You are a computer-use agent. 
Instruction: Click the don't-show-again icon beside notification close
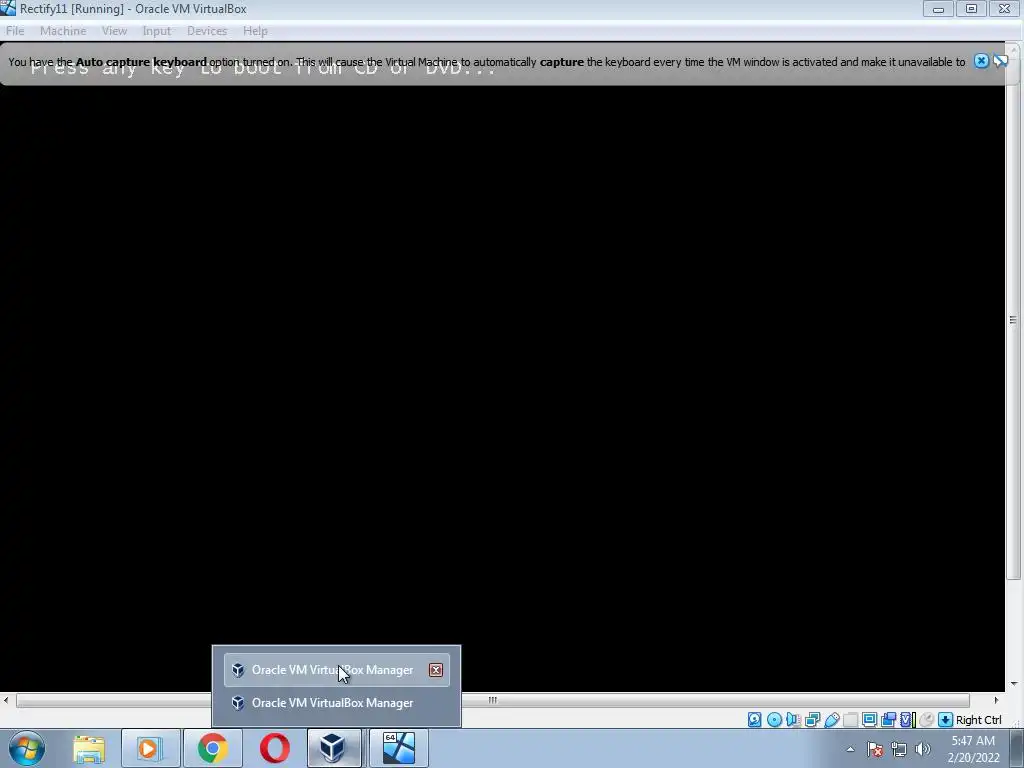1000,61
